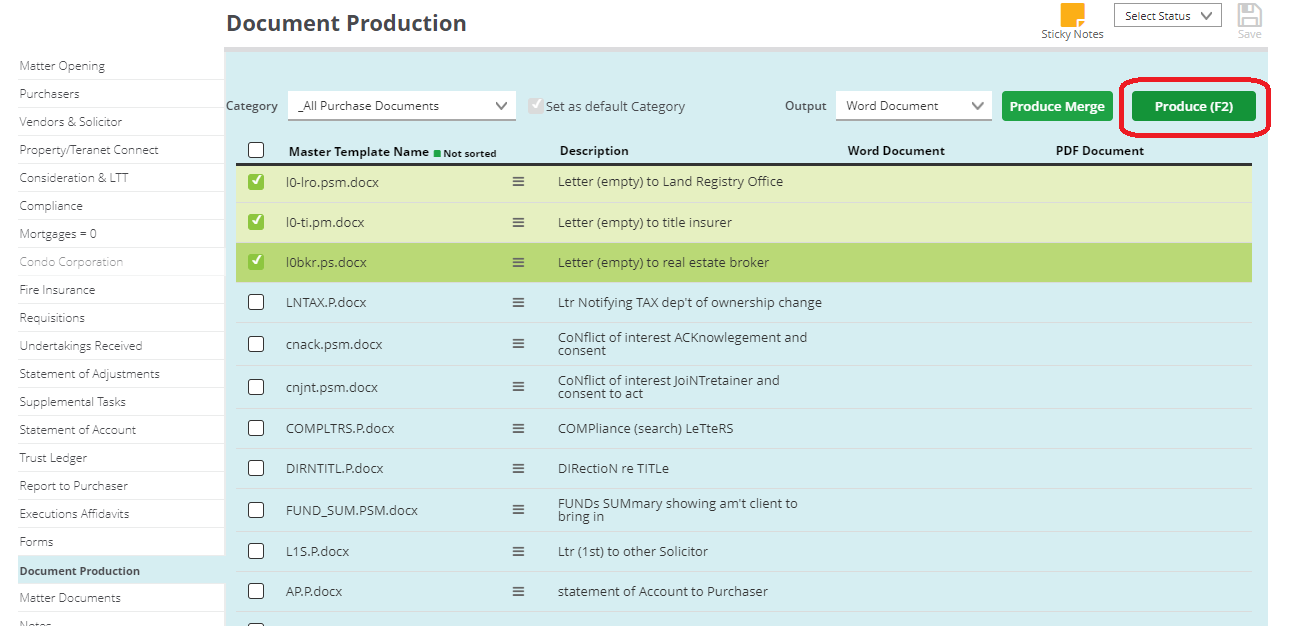Go to Purchasers section
Screen dimensions: 1295x626
coord(49,94)
